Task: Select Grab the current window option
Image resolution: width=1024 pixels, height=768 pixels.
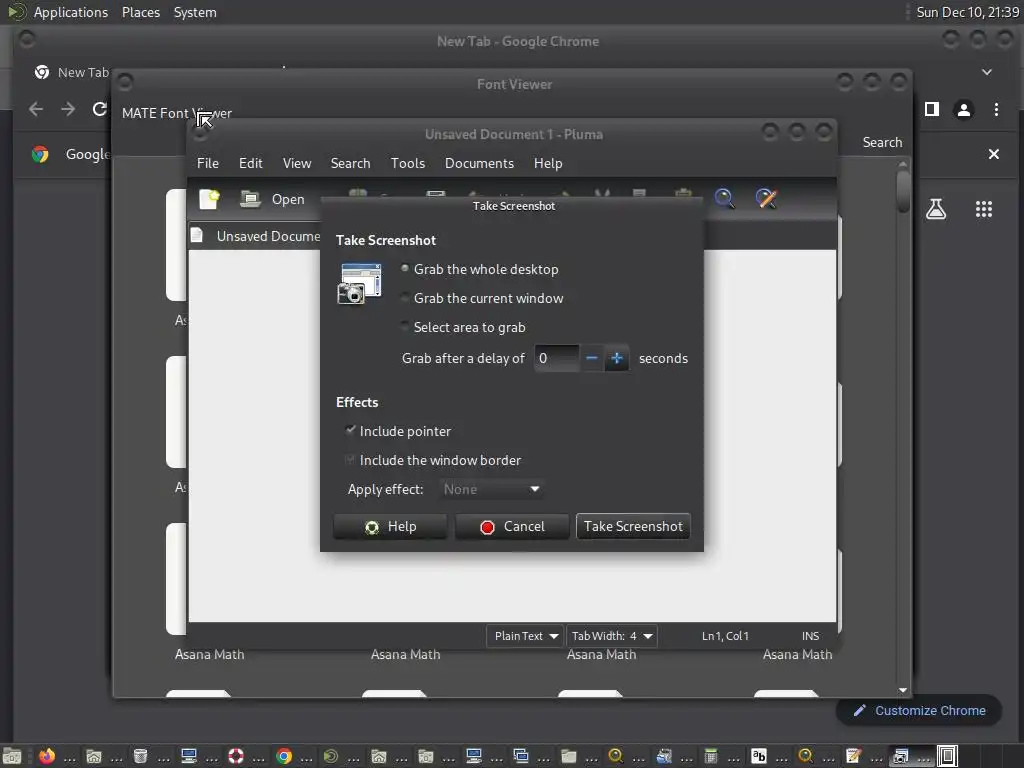Action: [x=482, y=298]
